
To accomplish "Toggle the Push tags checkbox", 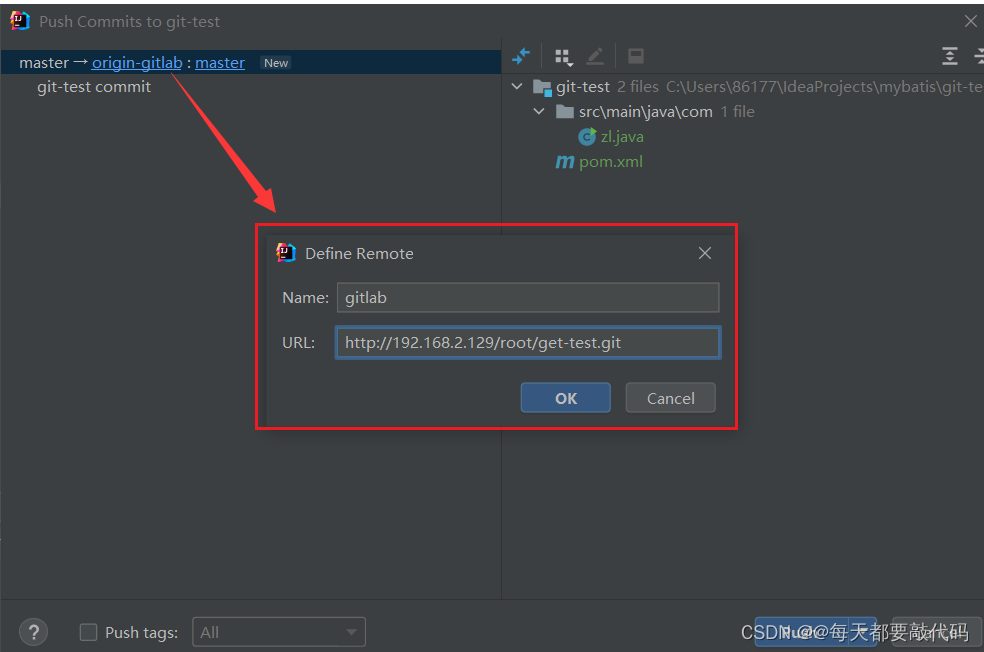I will (88, 632).
